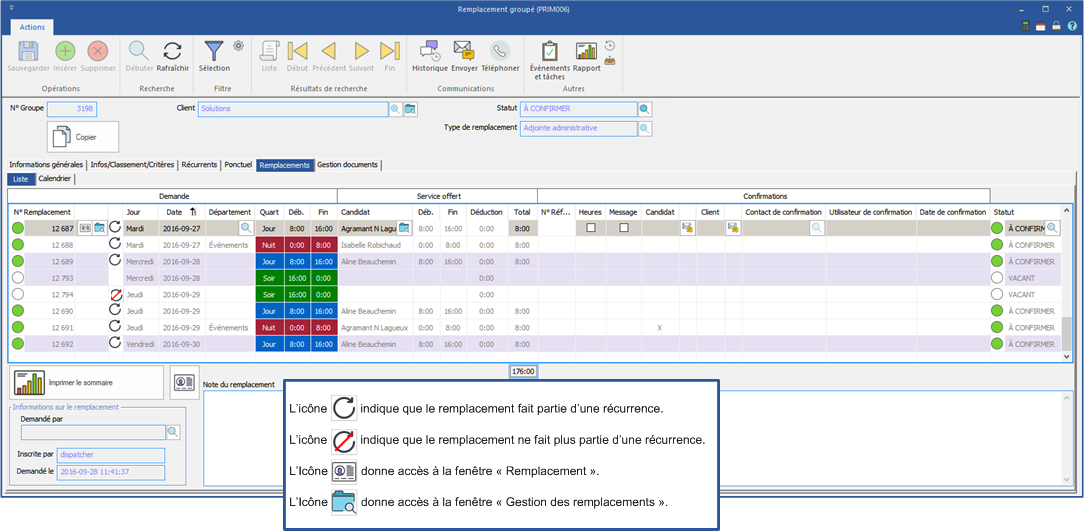The image size is (1084, 531).
Task: Click the padlock icon in title bar
Action: 1056,26
